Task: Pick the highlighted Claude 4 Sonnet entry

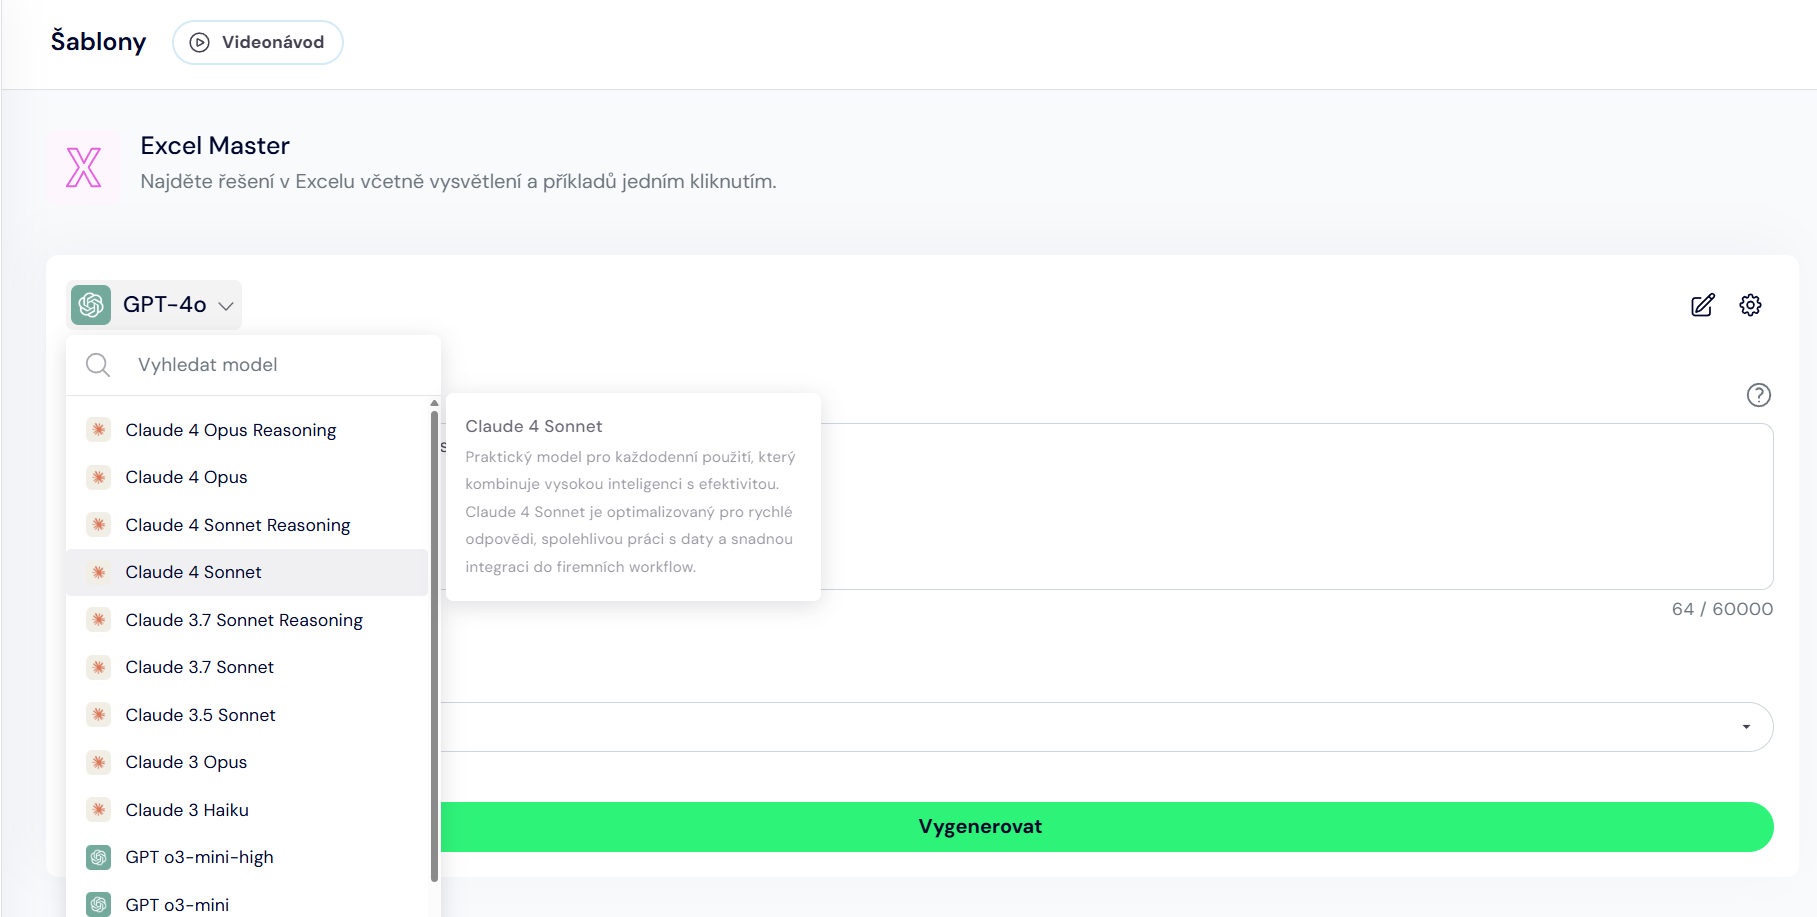Action: point(247,572)
